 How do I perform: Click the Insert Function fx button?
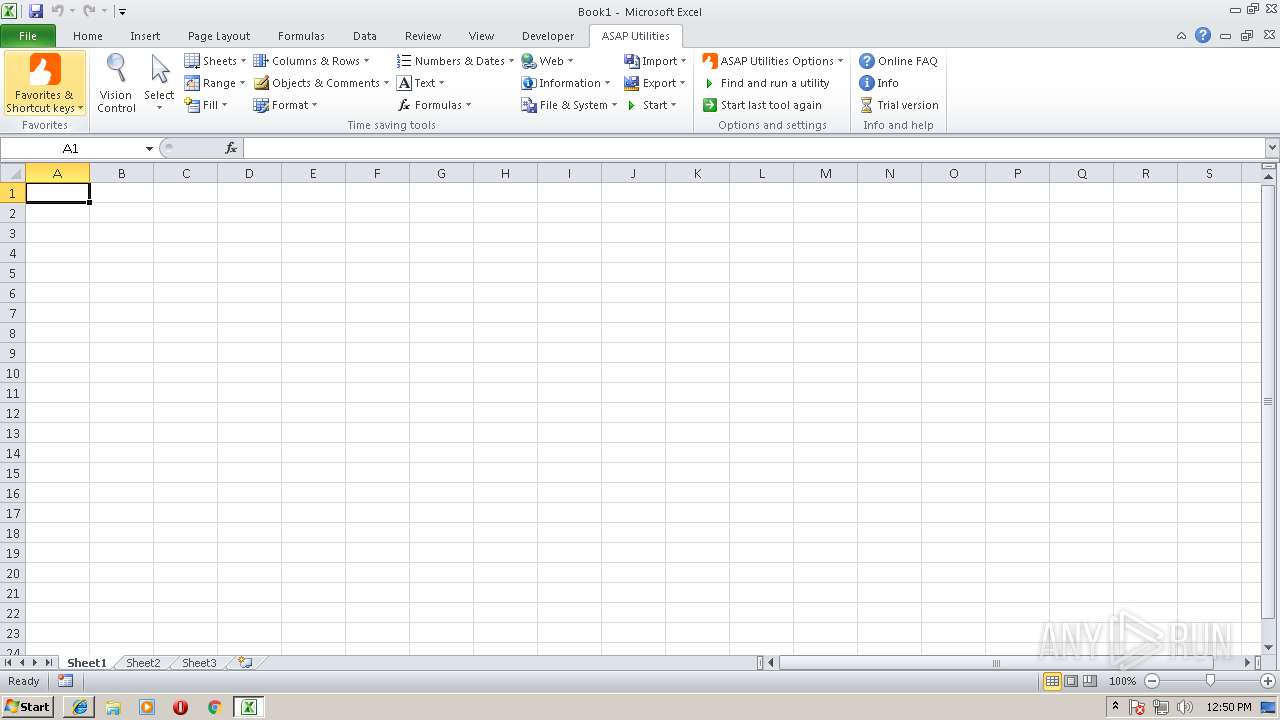pyautogui.click(x=231, y=148)
